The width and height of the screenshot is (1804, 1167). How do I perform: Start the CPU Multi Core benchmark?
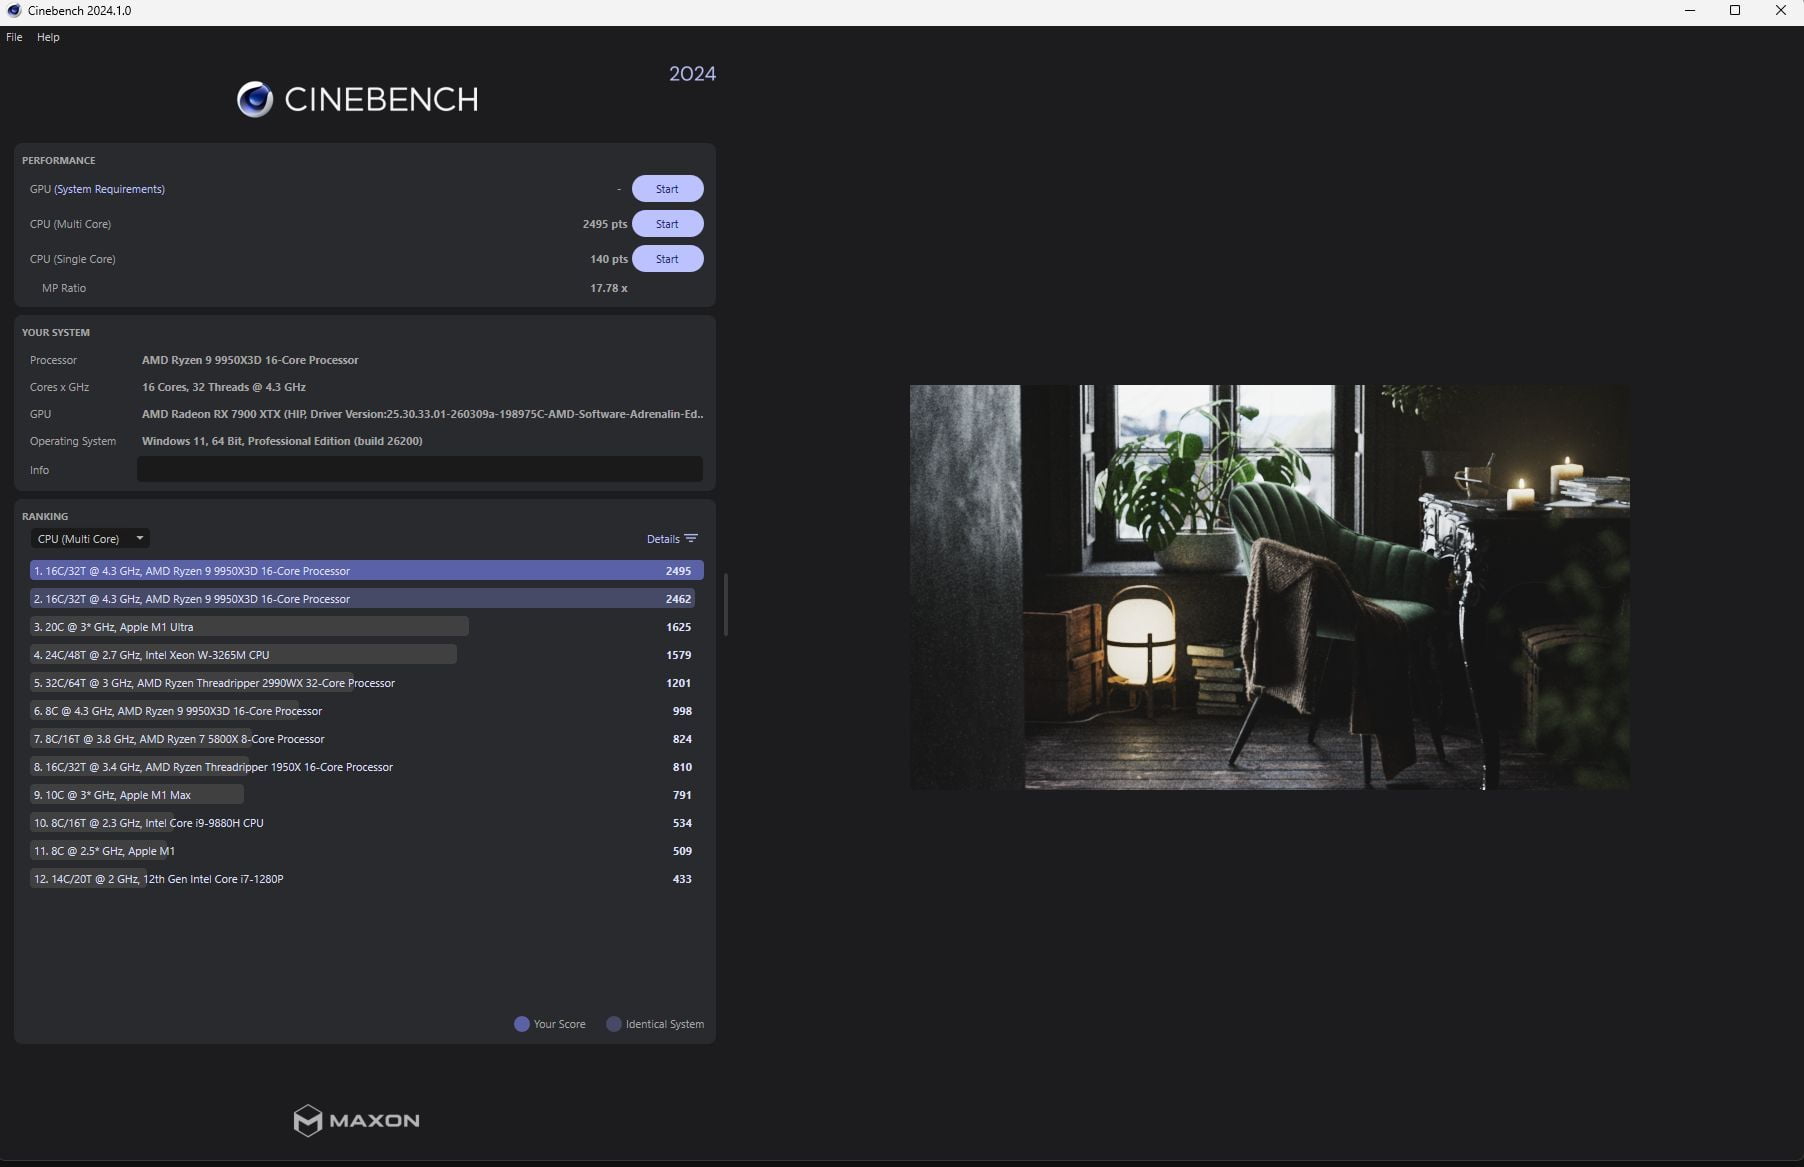click(667, 224)
